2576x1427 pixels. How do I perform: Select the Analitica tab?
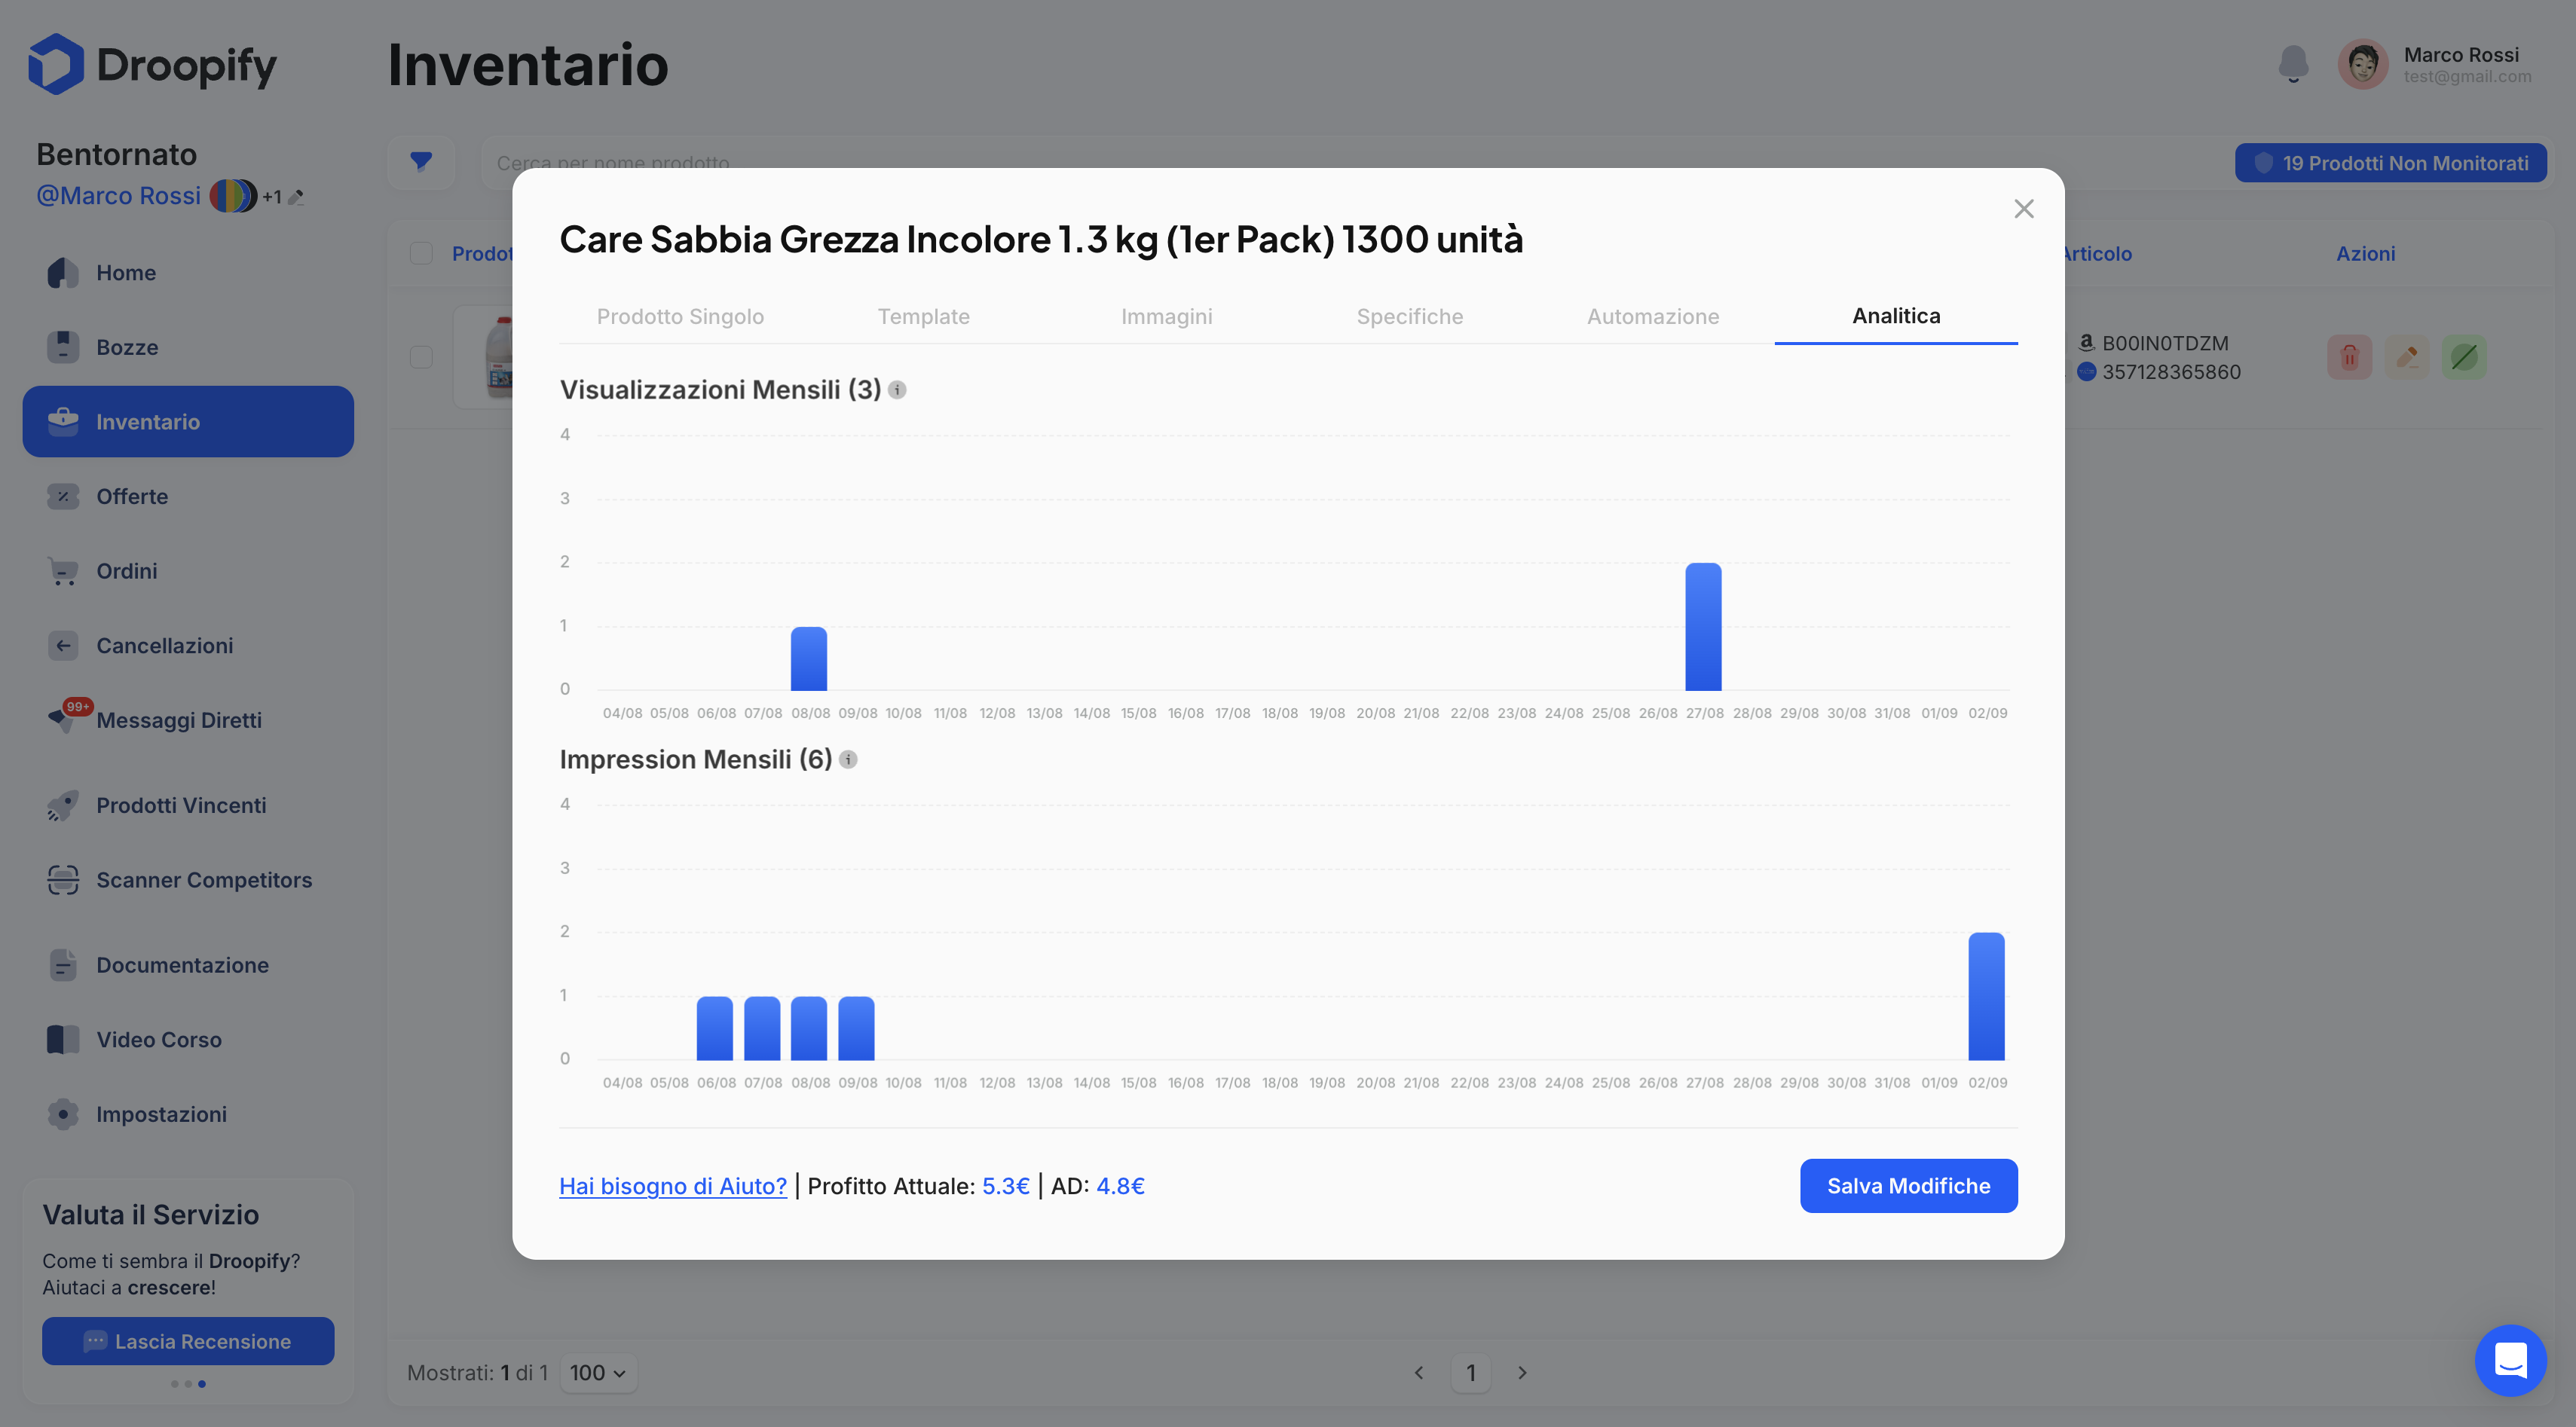click(x=1896, y=316)
